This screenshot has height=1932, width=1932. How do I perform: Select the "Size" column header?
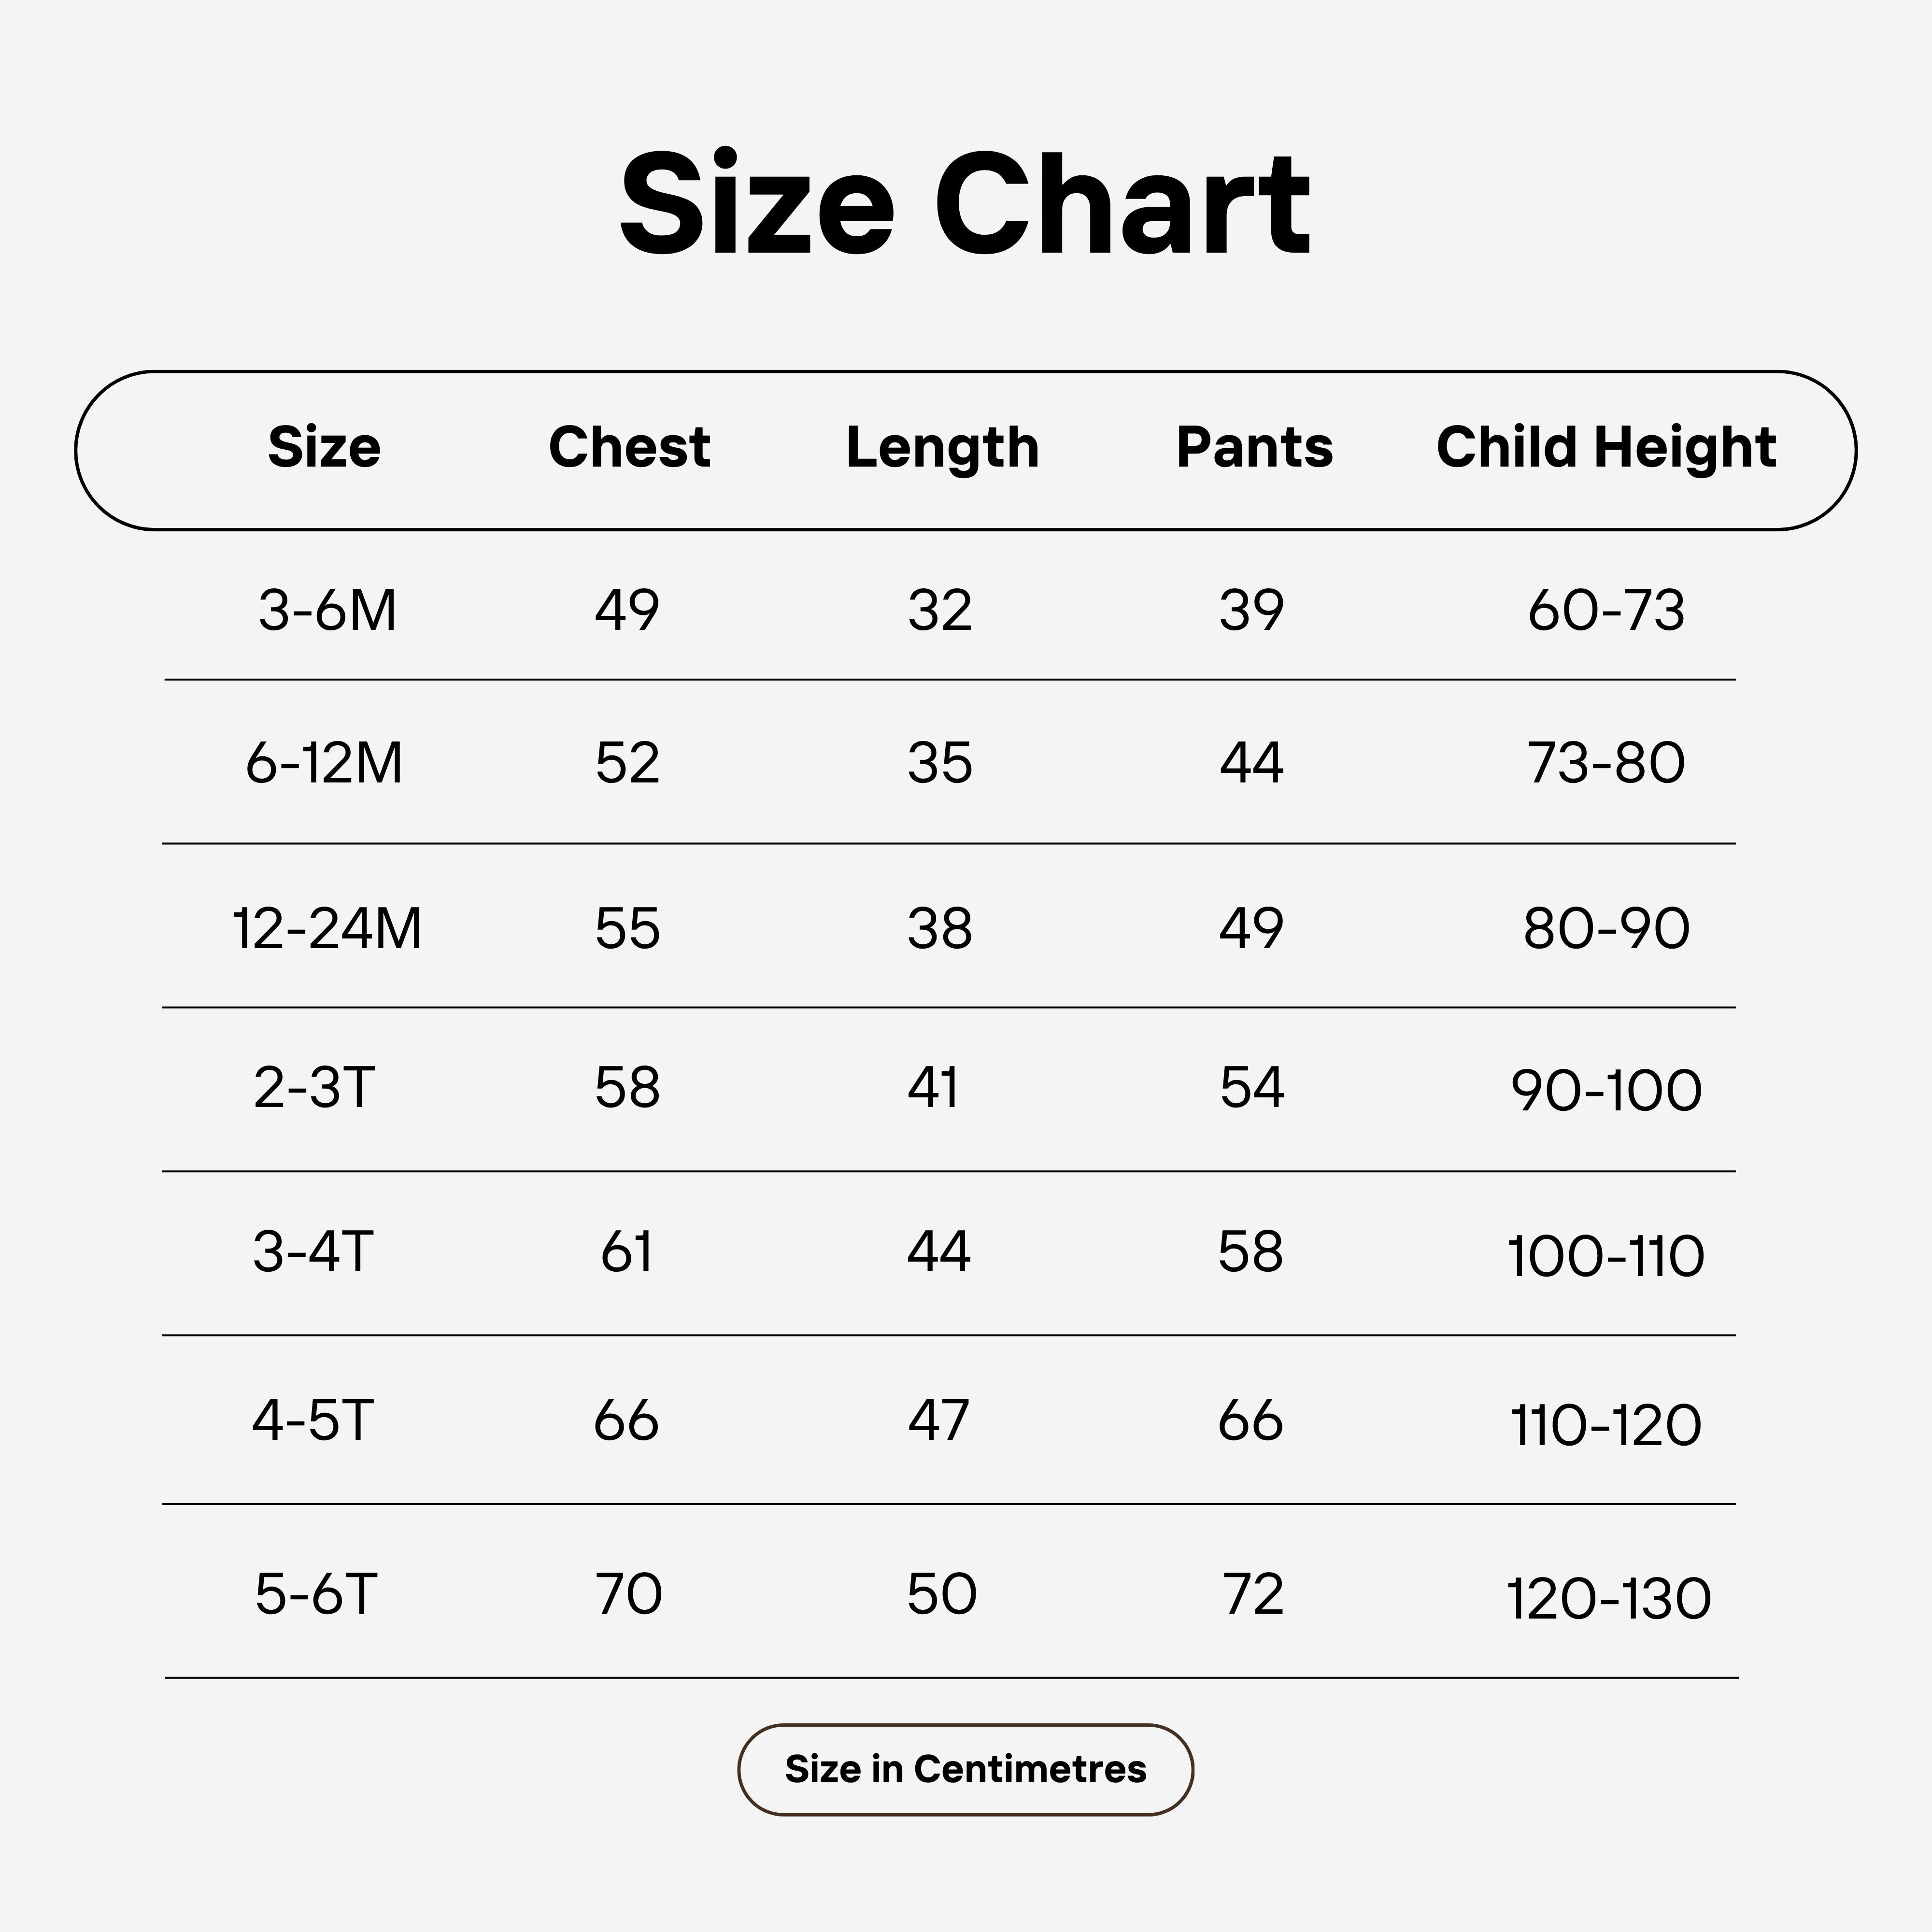click(324, 447)
